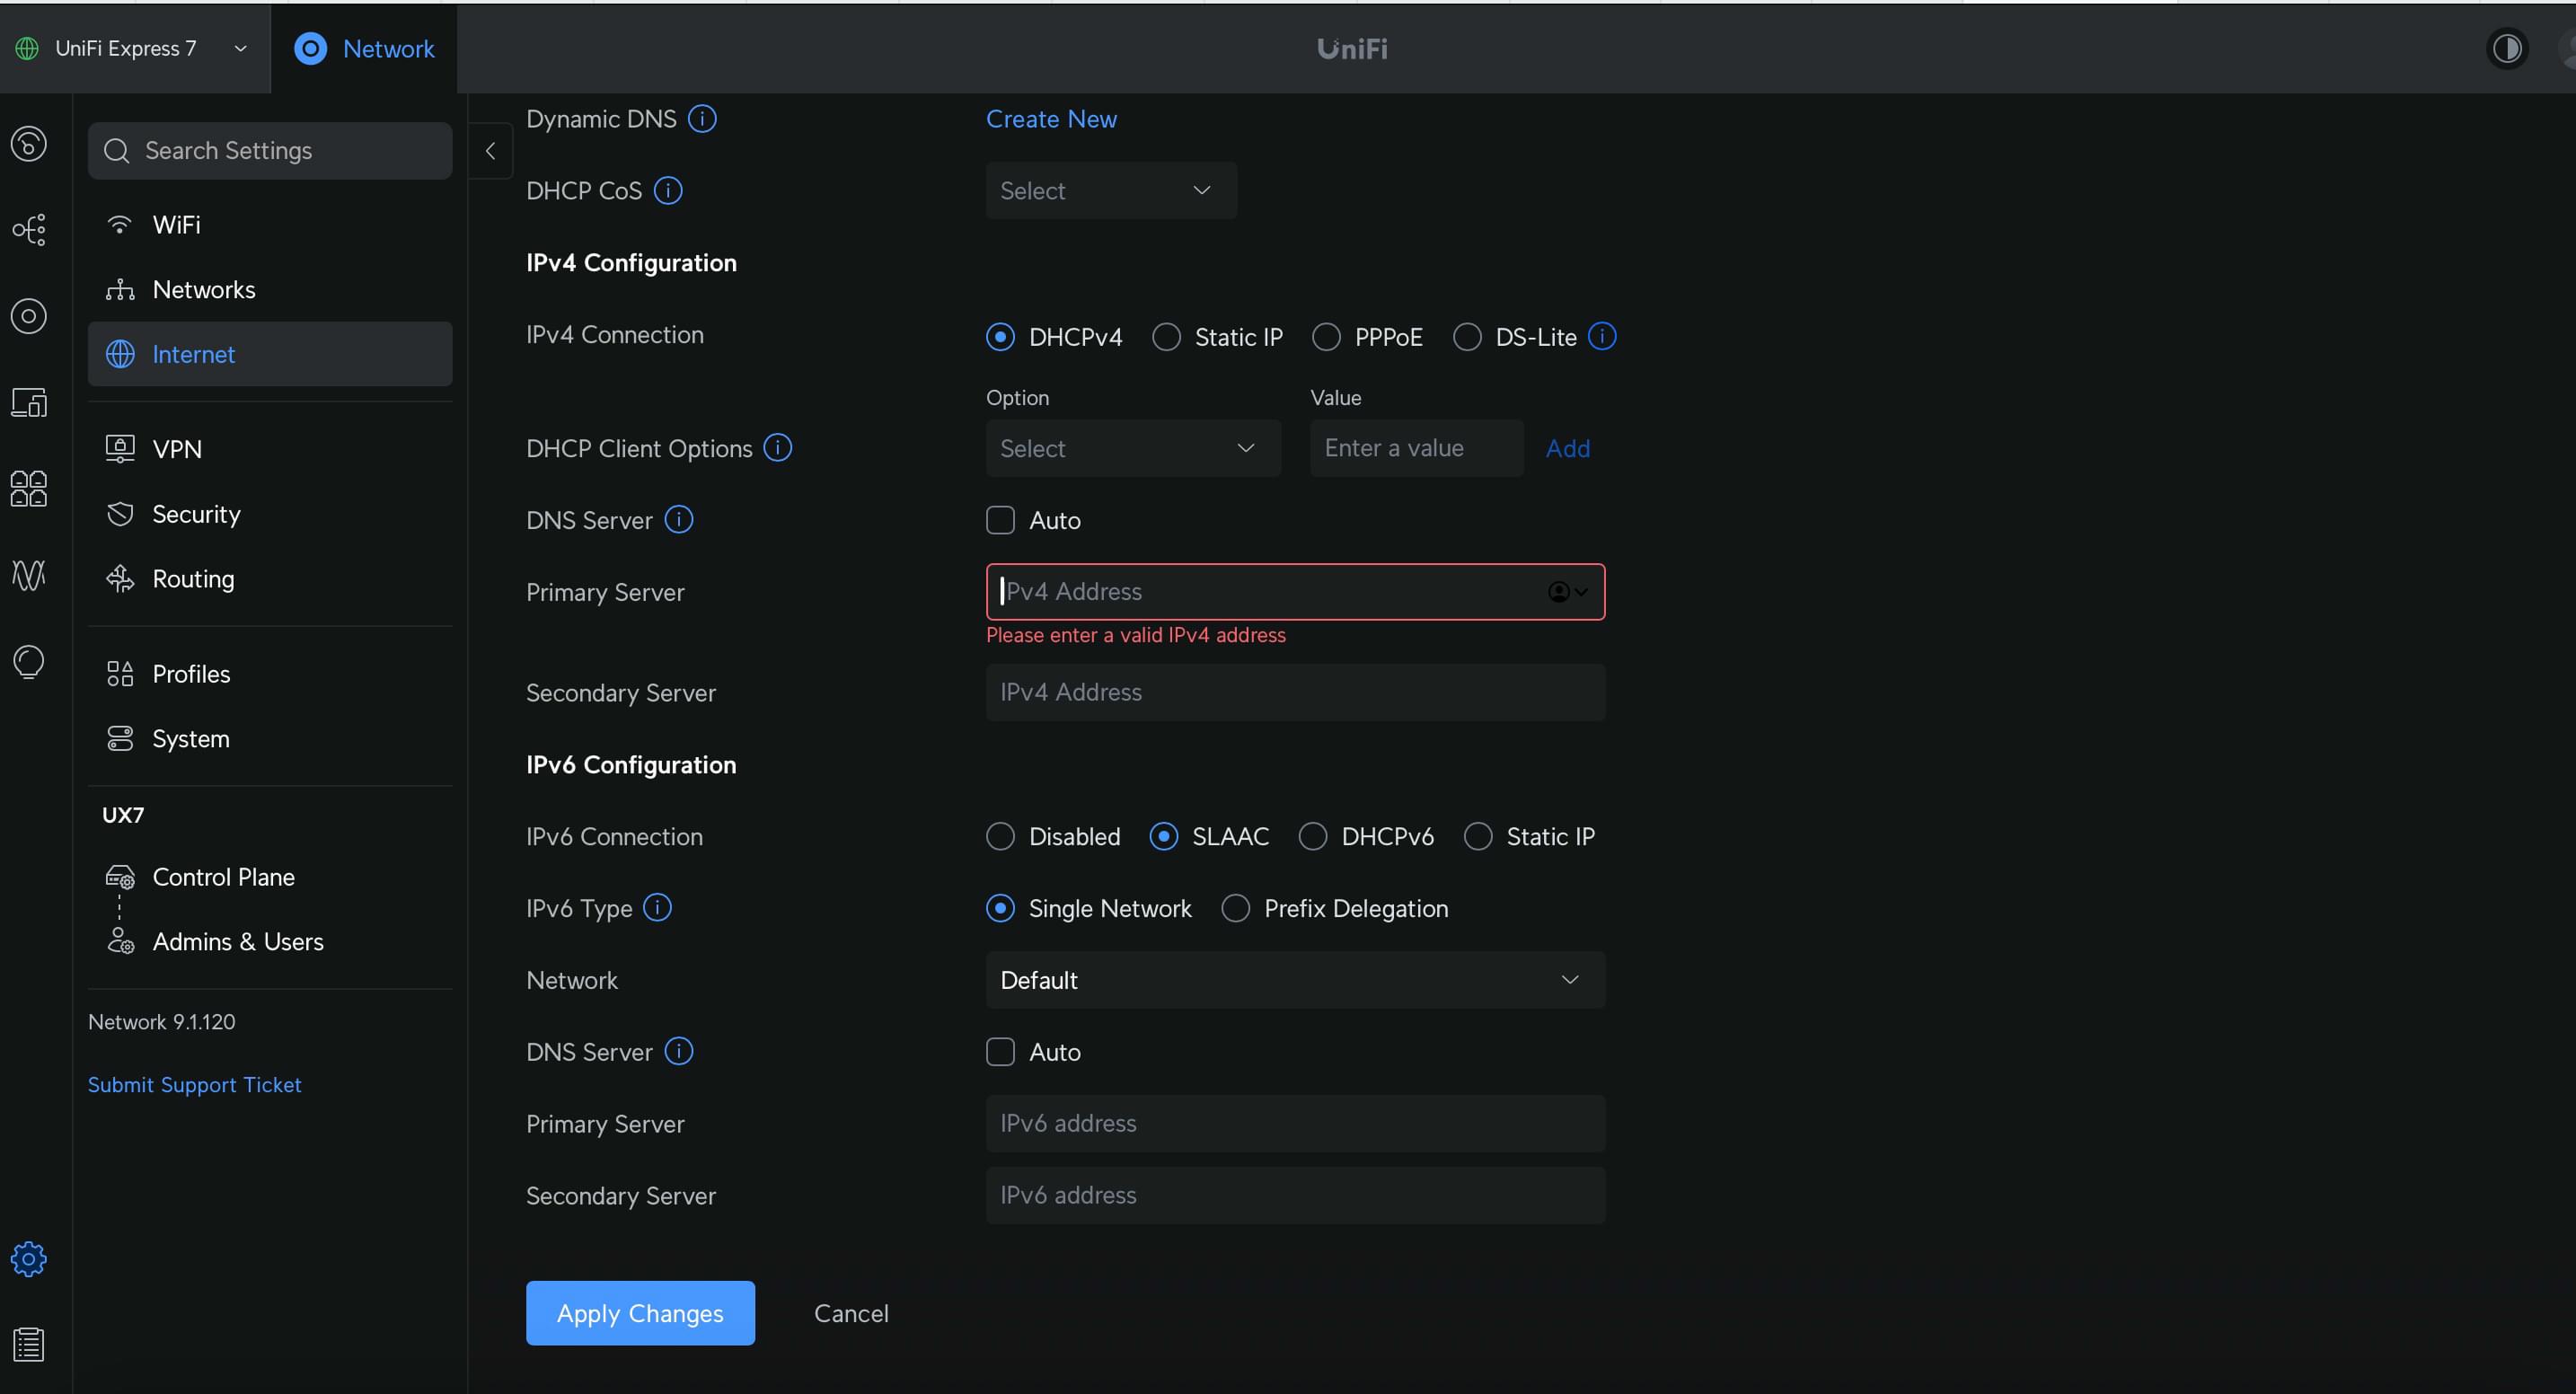
Task: Open the UniFi Devices icon in left rail
Action: click(29, 316)
